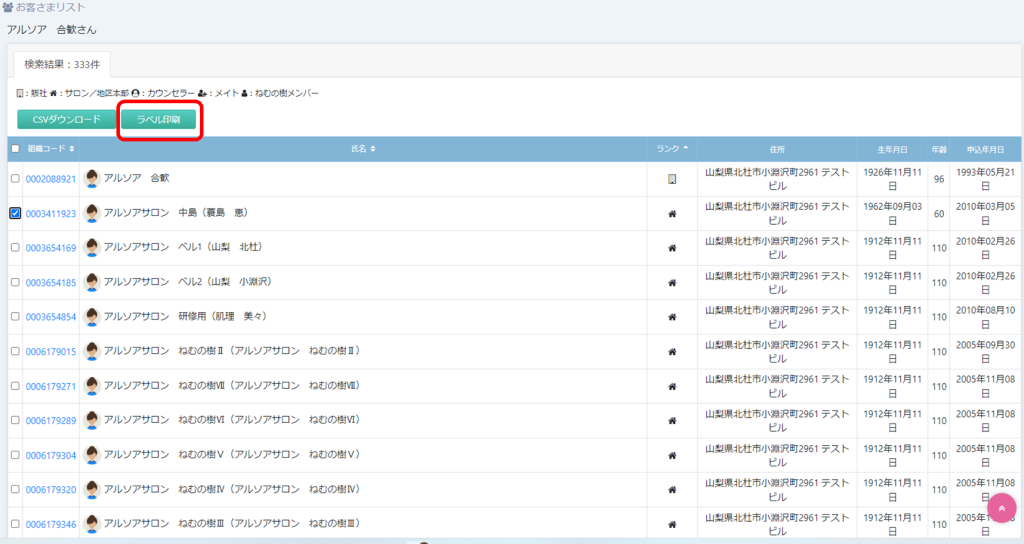Sort by ランク column header
The image size is (1024, 544).
pyautogui.click(x=672, y=149)
